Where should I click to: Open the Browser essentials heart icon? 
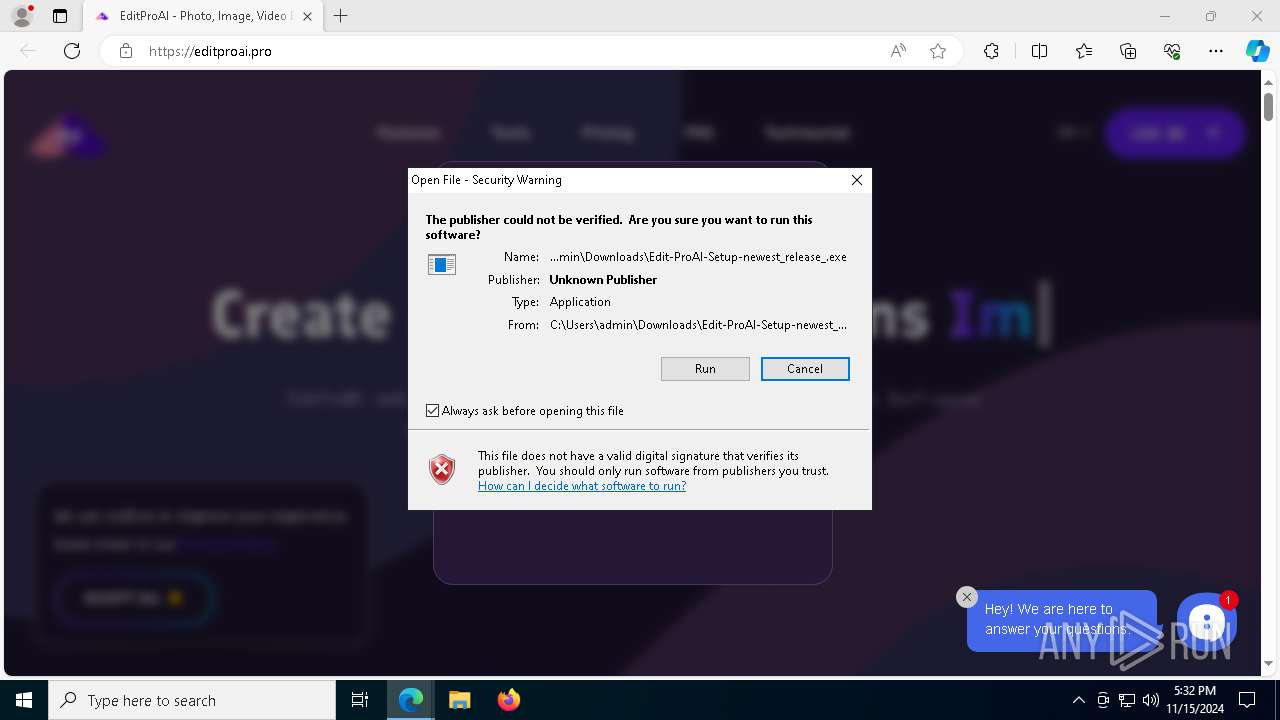click(x=1172, y=51)
